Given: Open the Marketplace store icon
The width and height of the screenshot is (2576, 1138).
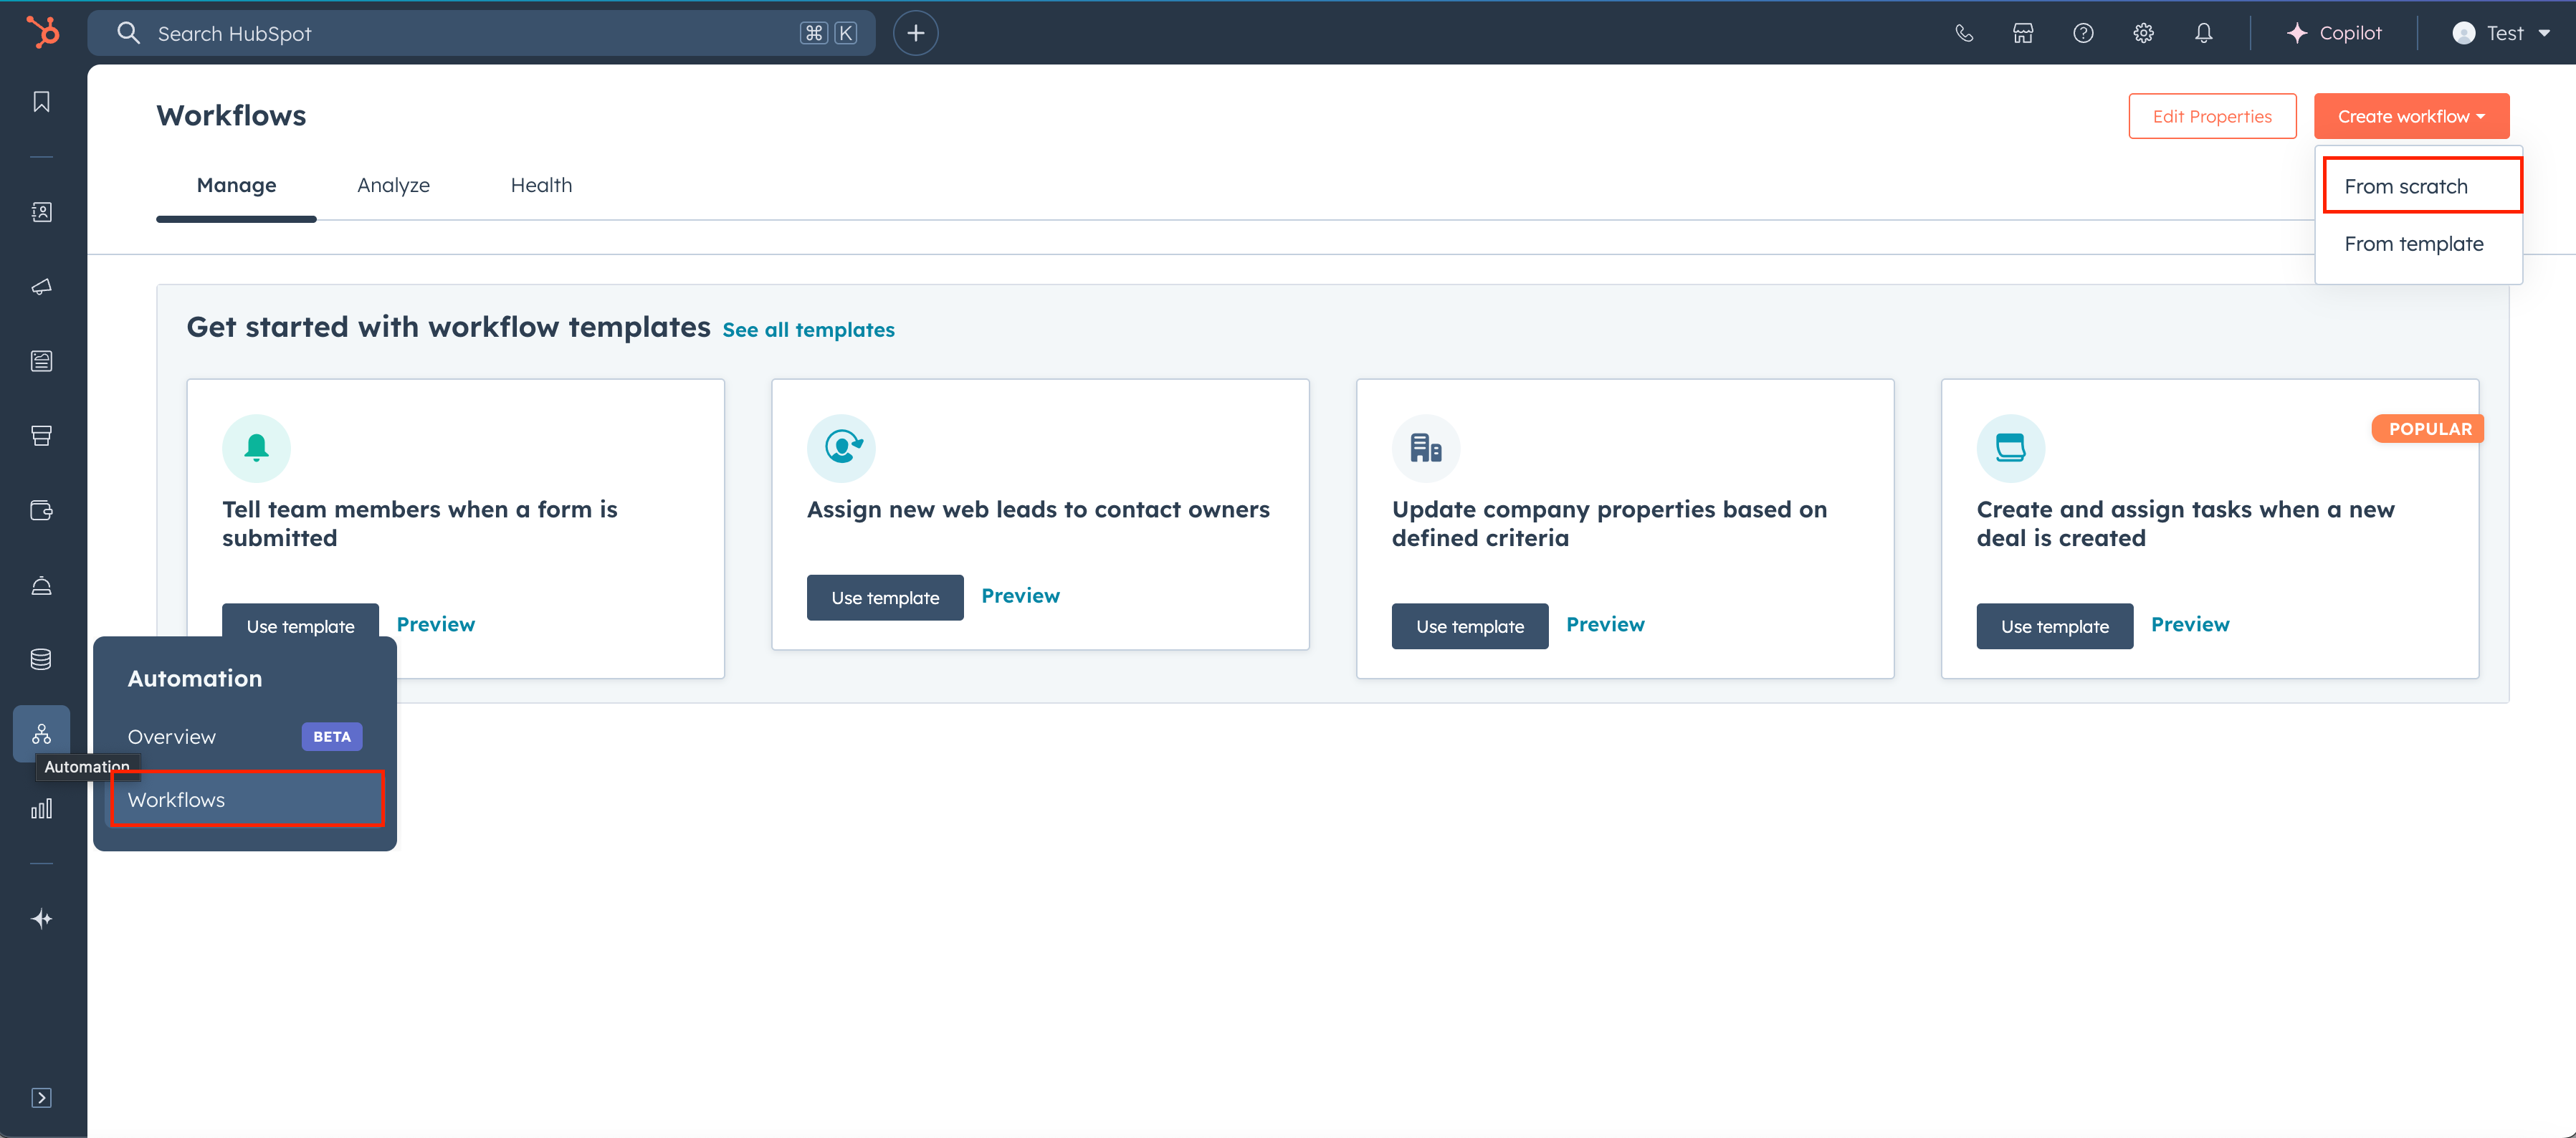Looking at the screenshot, I should click(x=2023, y=33).
